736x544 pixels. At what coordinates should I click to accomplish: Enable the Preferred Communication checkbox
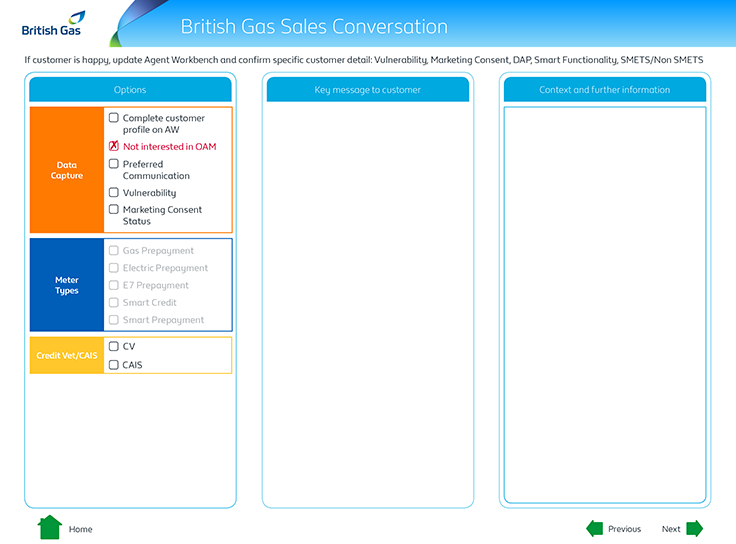pyautogui.click(x=114, y=164)
